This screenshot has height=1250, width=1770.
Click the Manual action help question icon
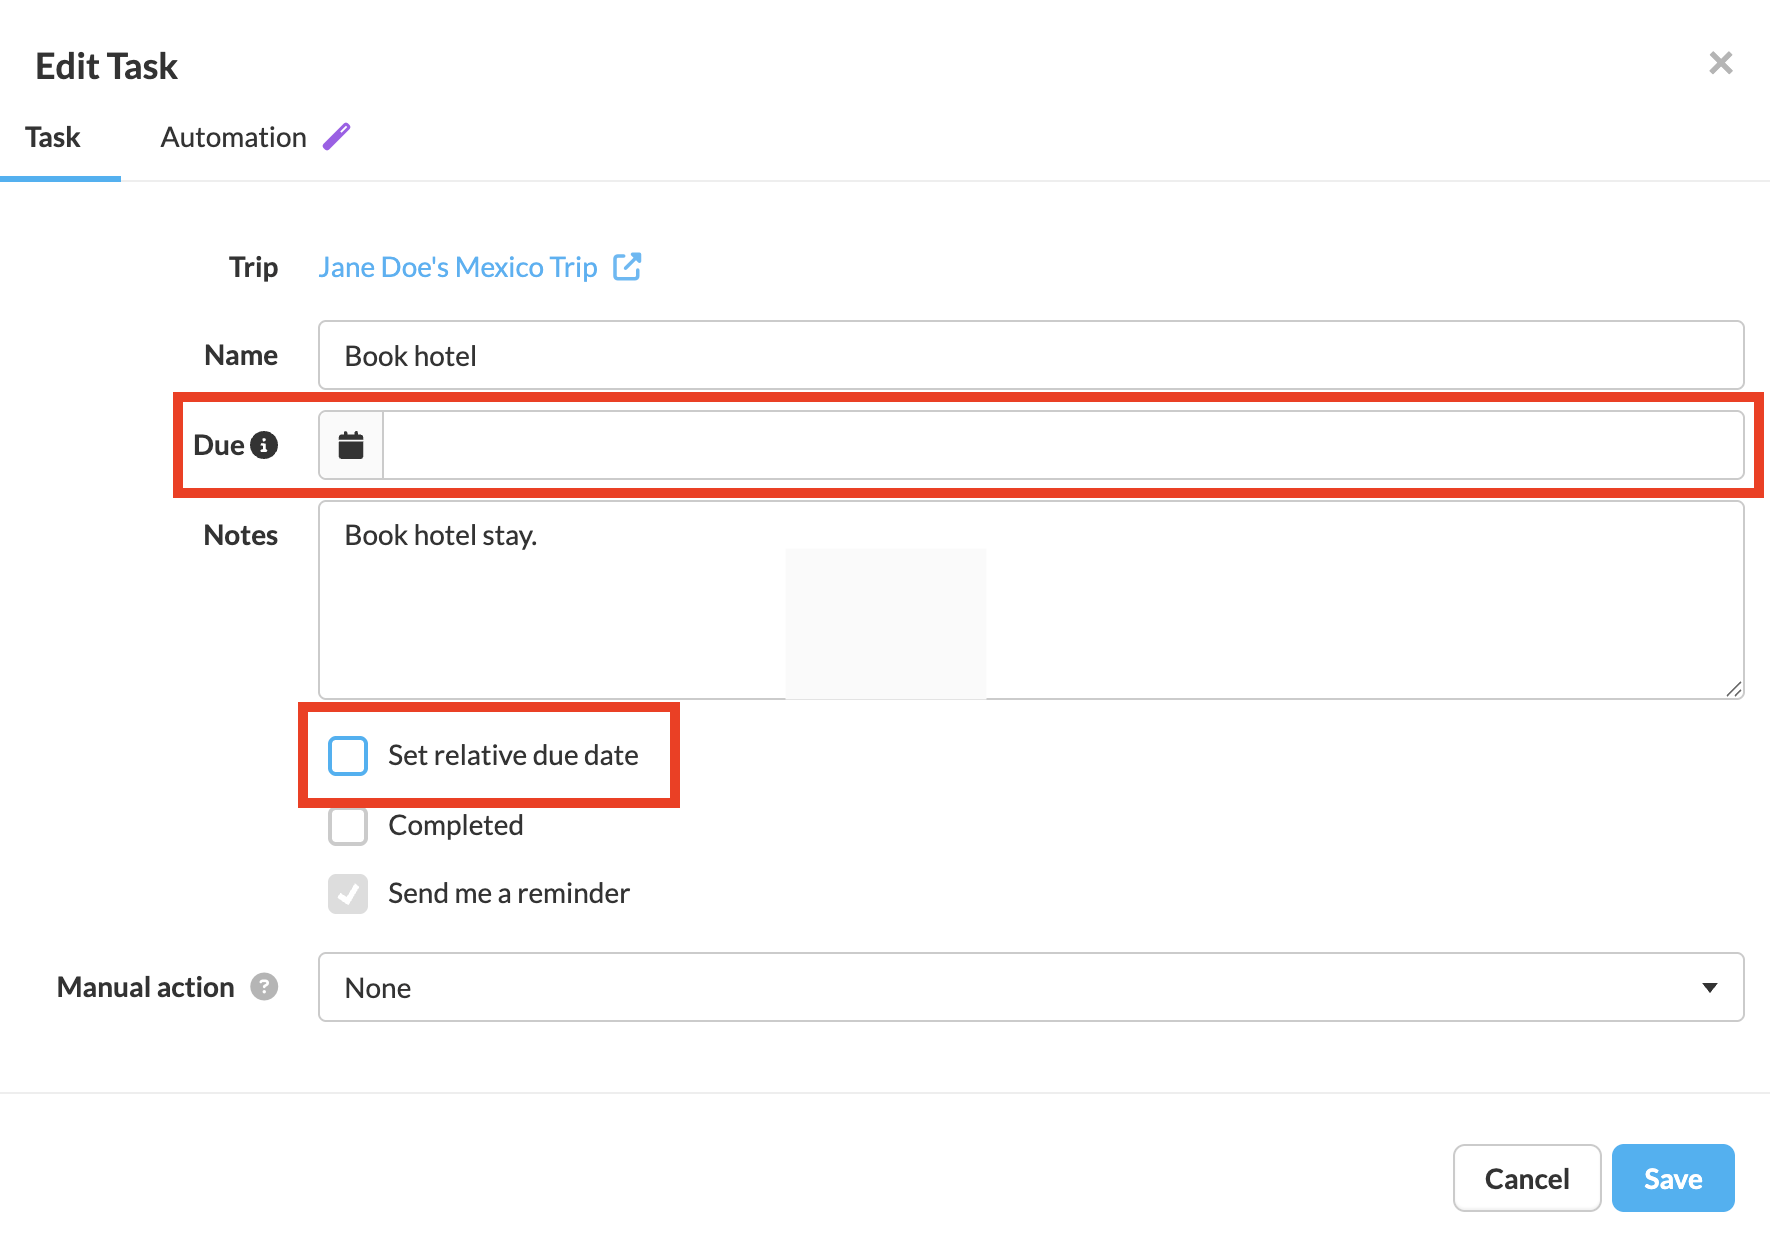pyautogui.click(x=264, y=987)
